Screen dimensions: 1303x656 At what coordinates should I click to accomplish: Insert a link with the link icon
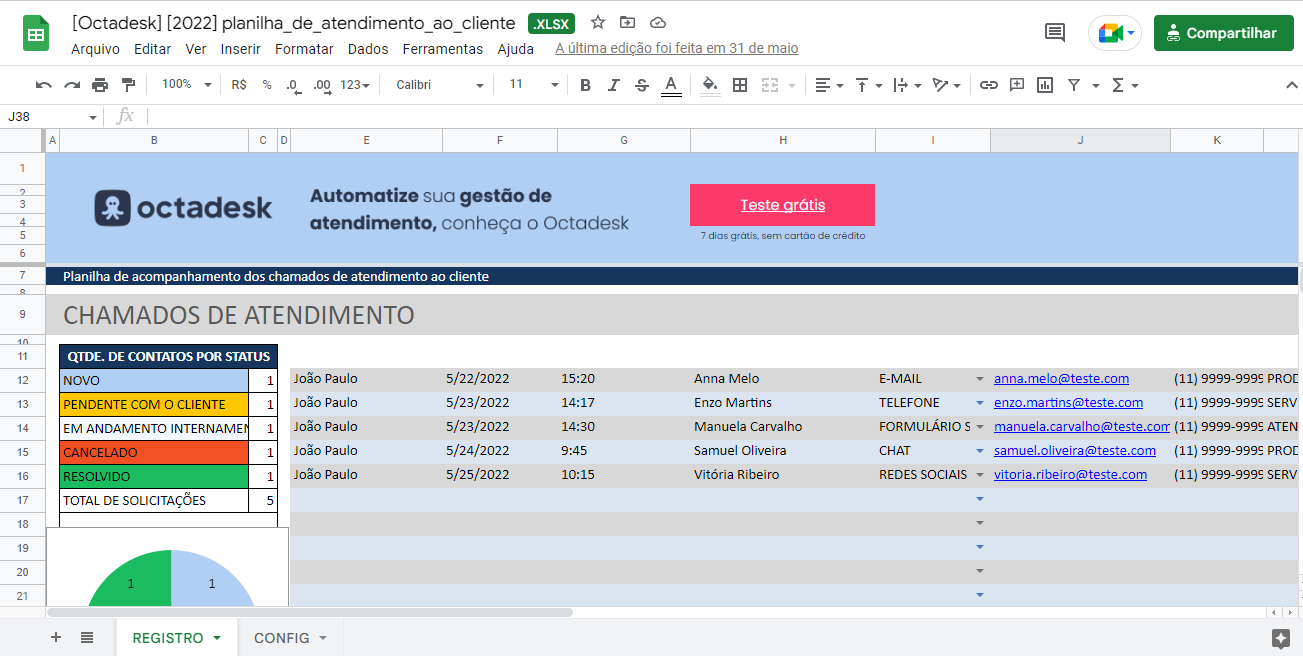(x=989, y=85)
